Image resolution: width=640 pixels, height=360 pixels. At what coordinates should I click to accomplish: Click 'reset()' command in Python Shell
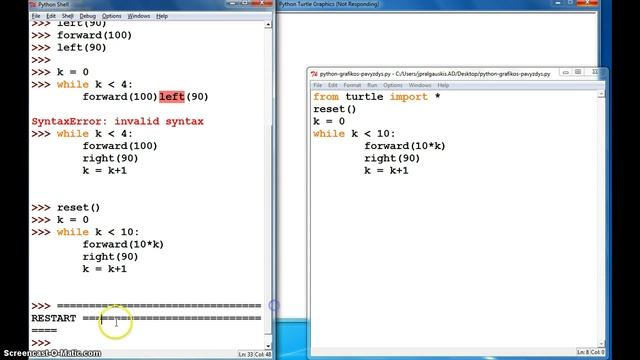coord(78,207)
